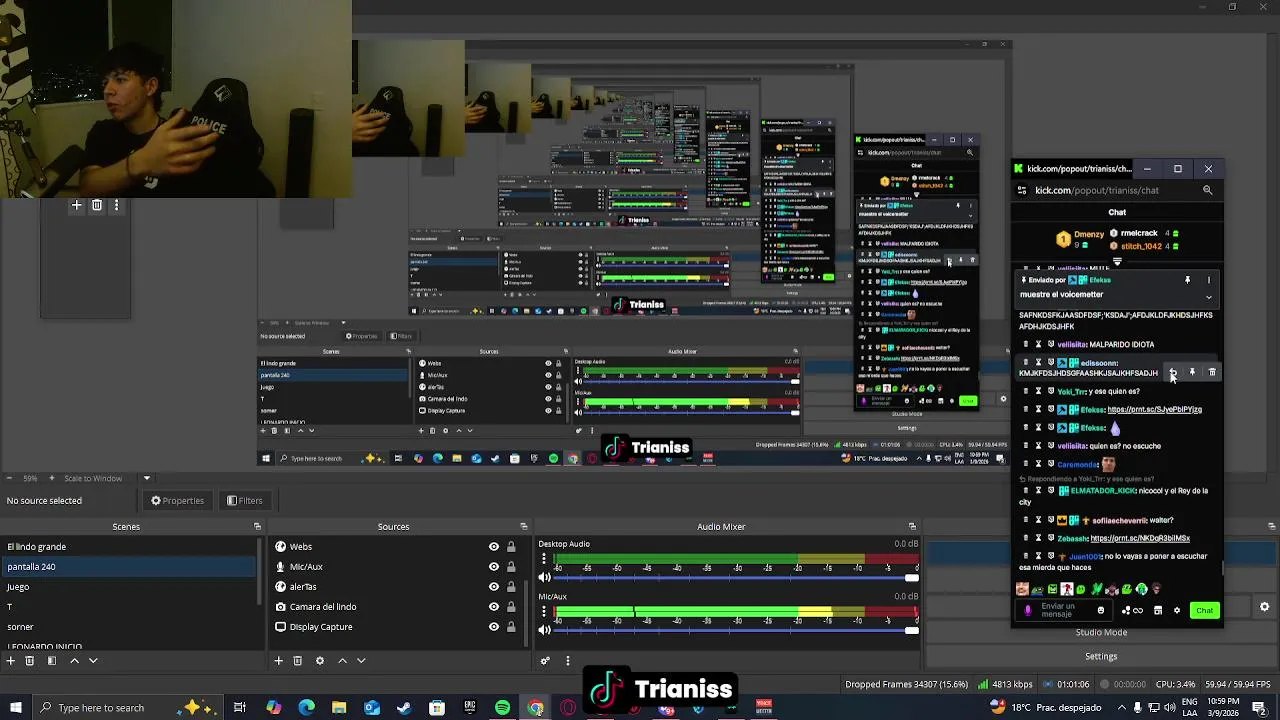Move scene up with Scenes toolbar arrow
This screenshot has width=1280, height=720.
(74, 661)
